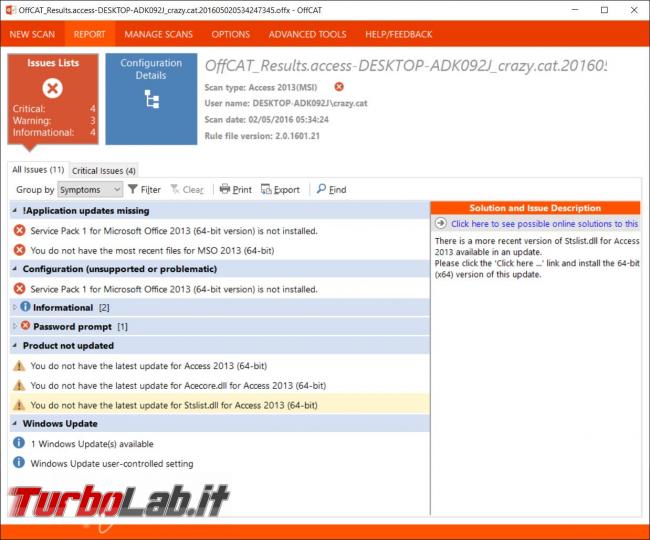650x540 pixels.
Task: Maximize the OffCAT window
Action: [604, 10]
